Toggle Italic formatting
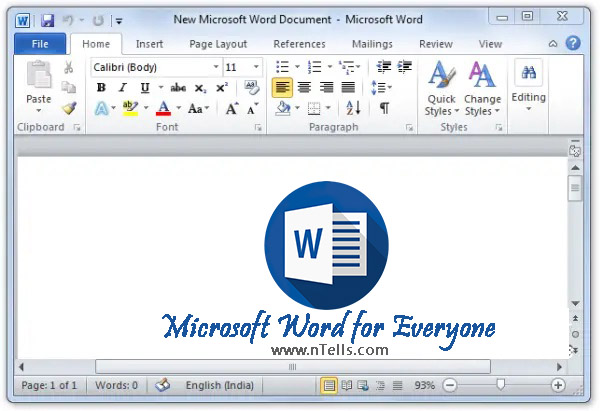 point(122,88)
